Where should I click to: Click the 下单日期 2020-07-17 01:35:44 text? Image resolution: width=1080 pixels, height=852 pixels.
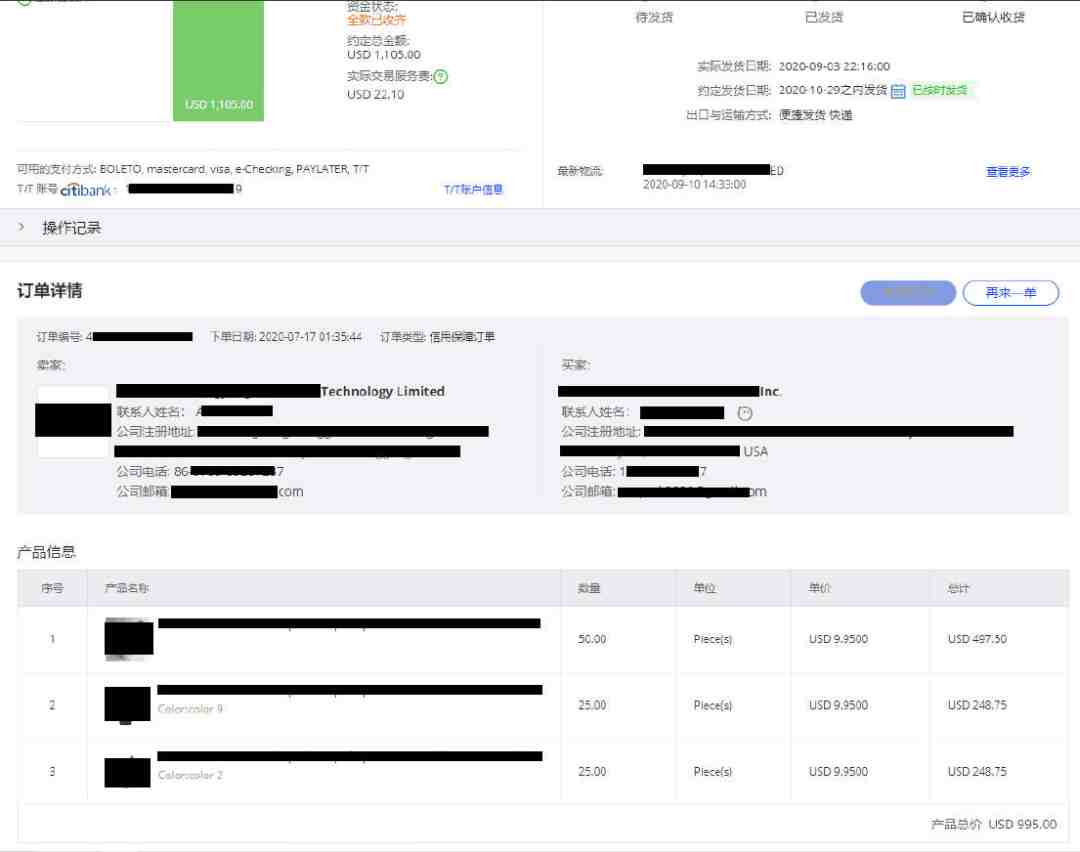click(x=286, y=337)
